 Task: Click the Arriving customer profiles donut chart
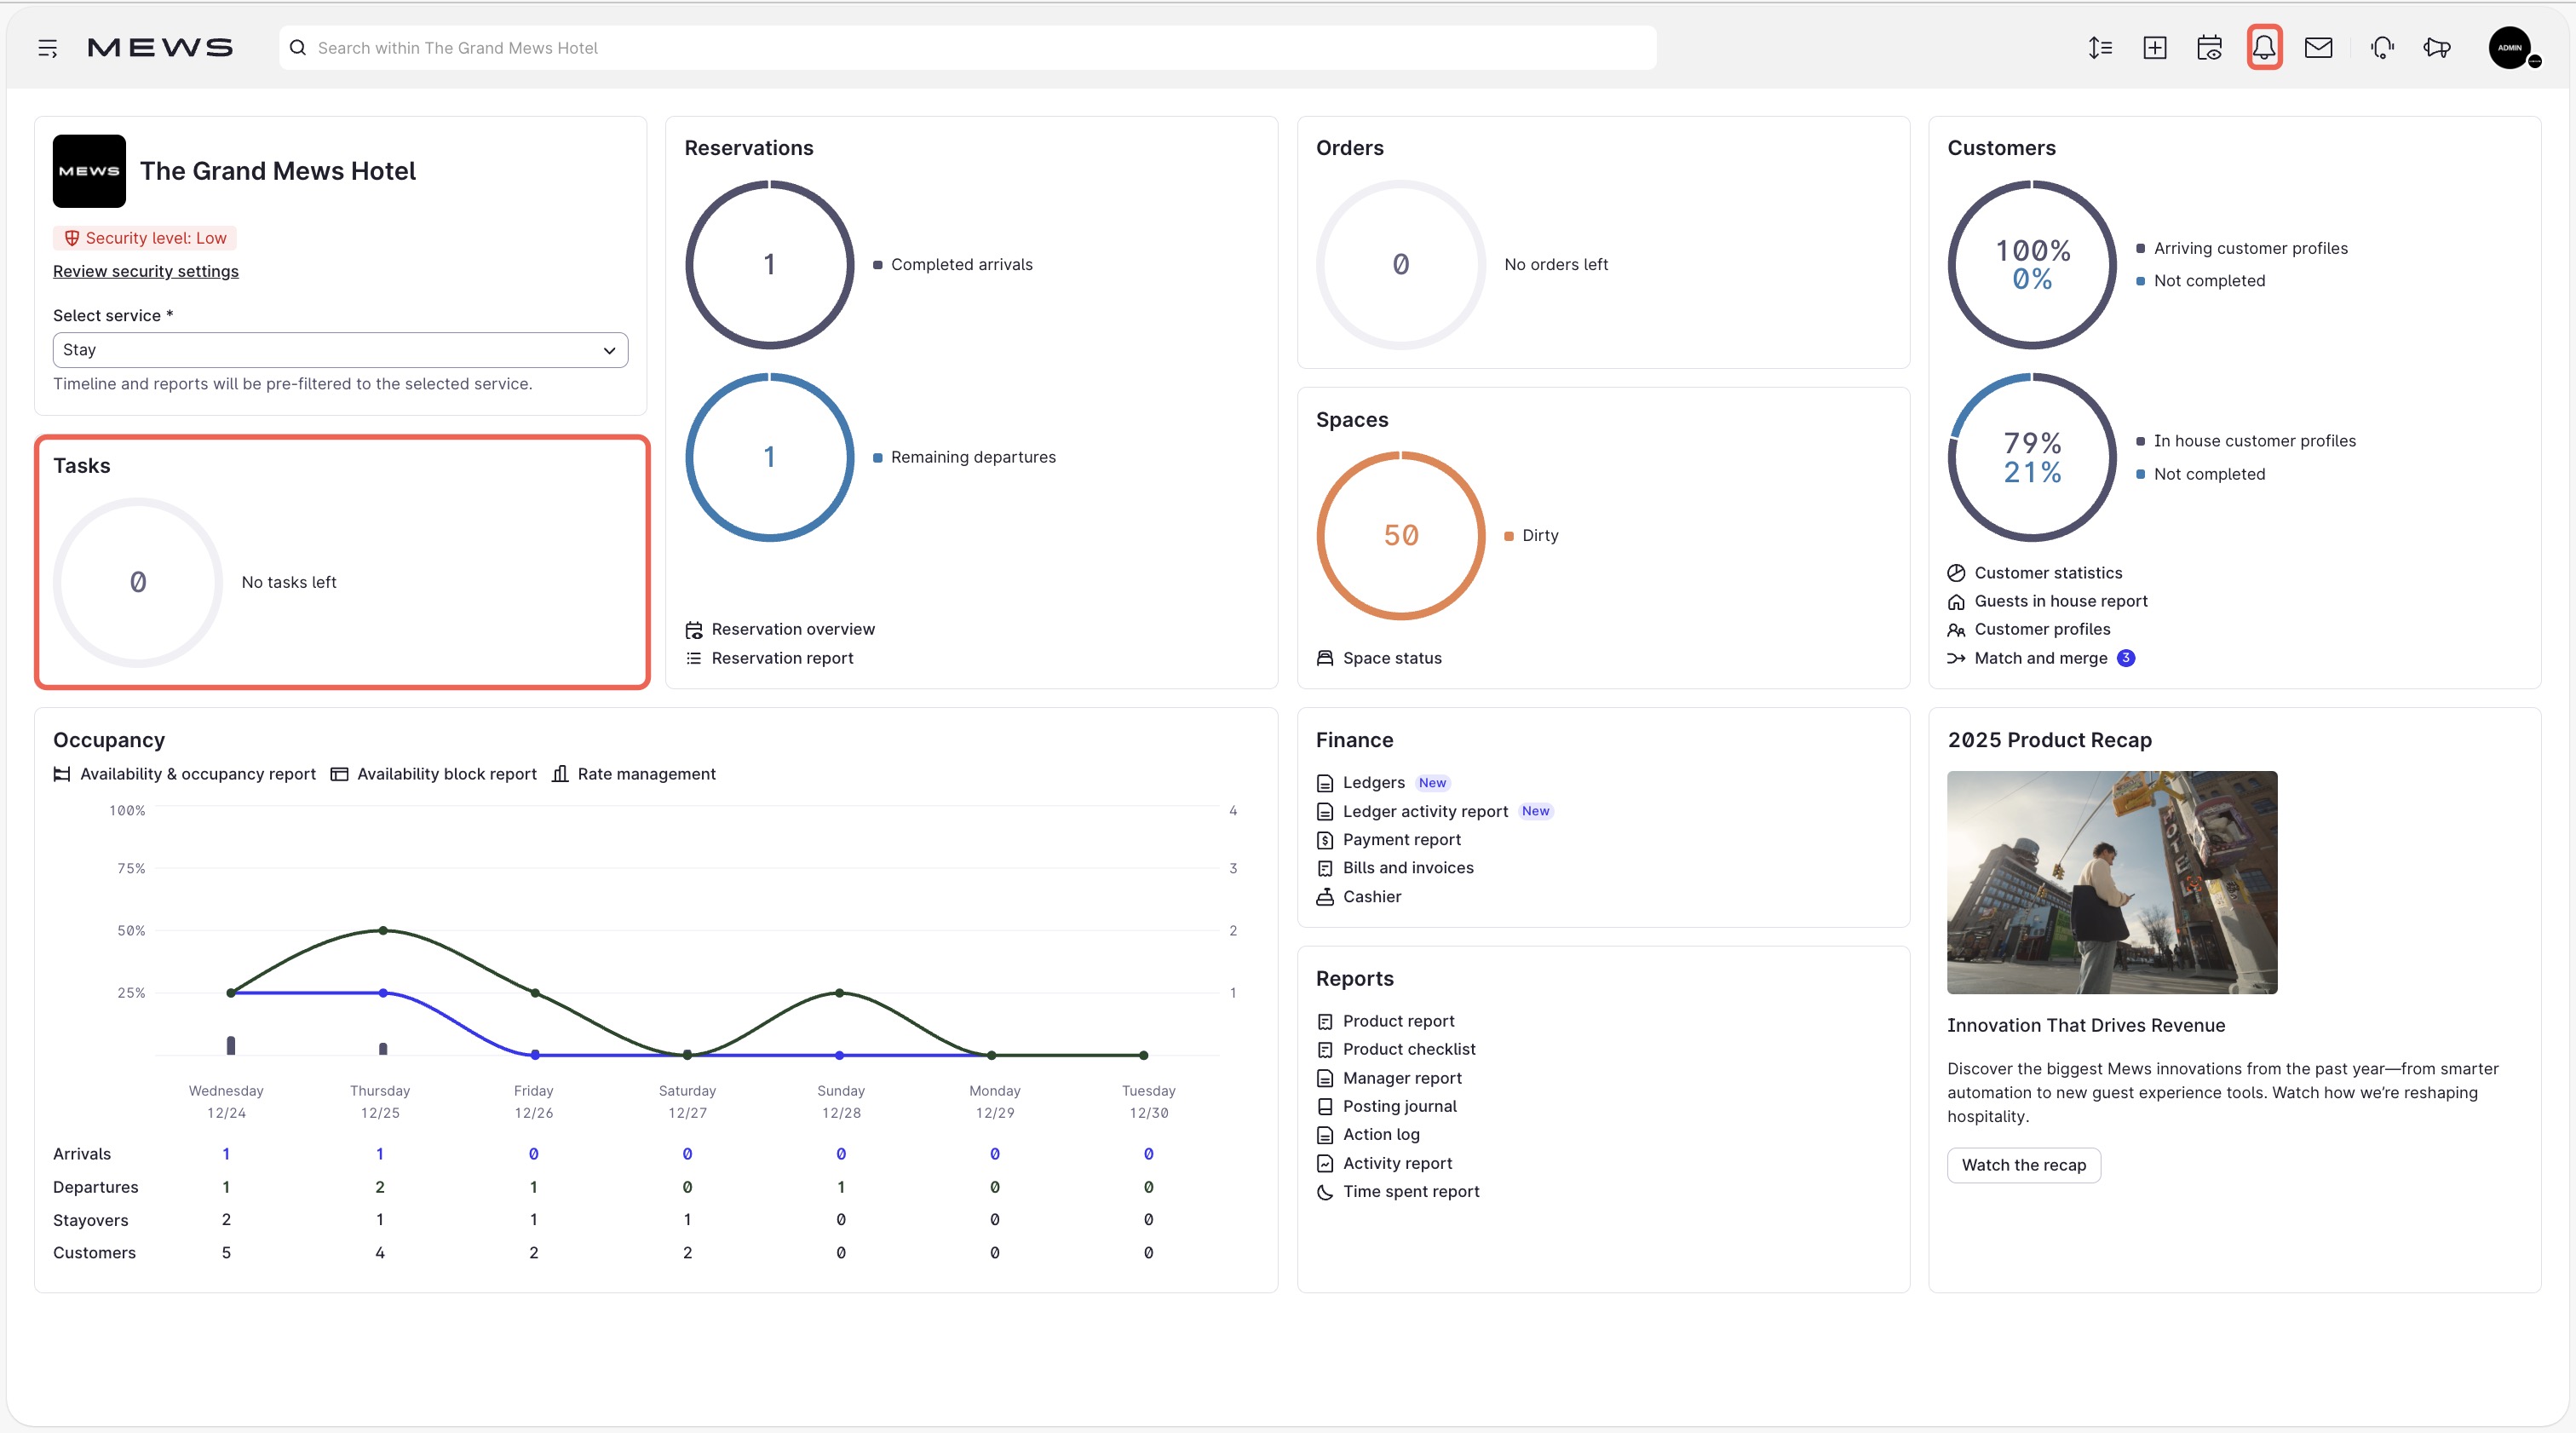pos(2032,264)
